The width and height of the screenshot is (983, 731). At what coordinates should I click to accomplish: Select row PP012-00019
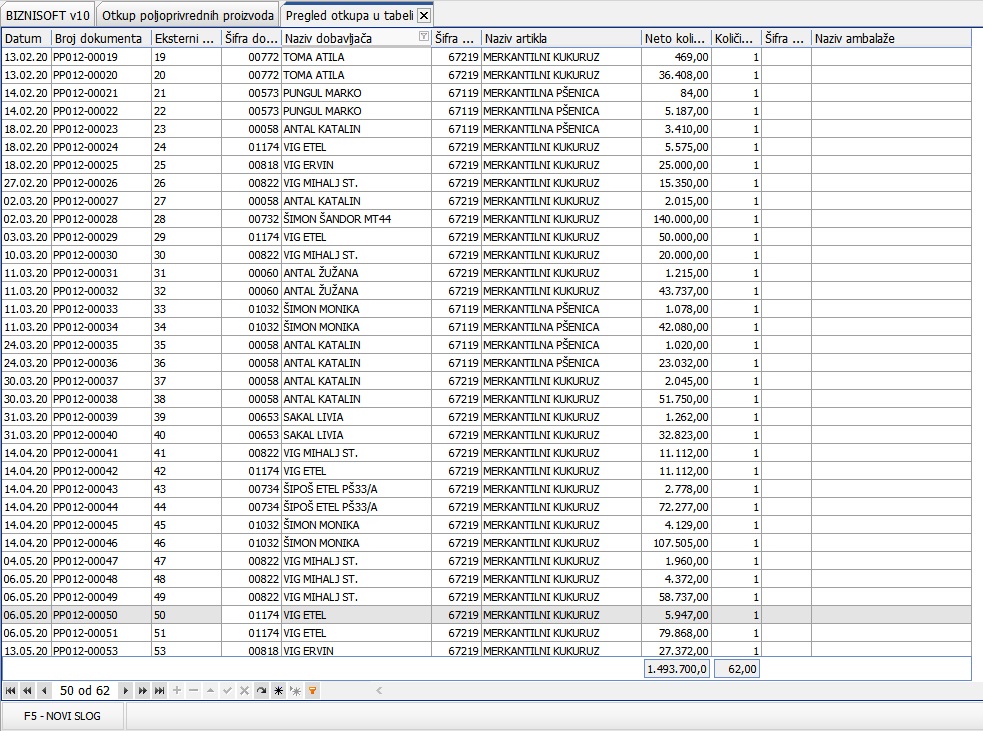(486, 56)
